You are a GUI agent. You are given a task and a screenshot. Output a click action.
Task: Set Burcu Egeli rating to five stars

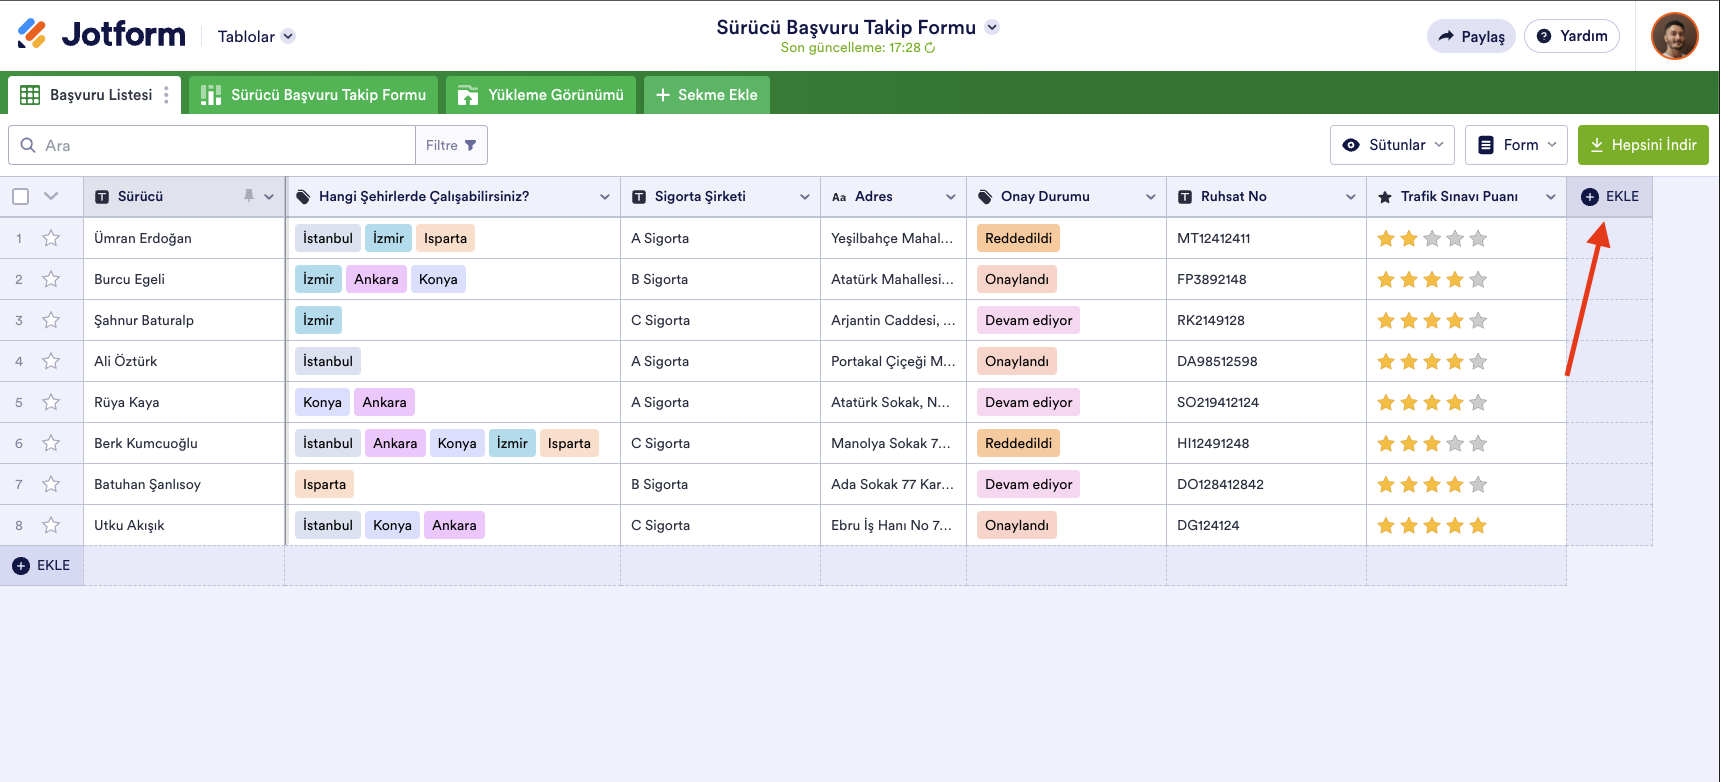[1478, 280]
